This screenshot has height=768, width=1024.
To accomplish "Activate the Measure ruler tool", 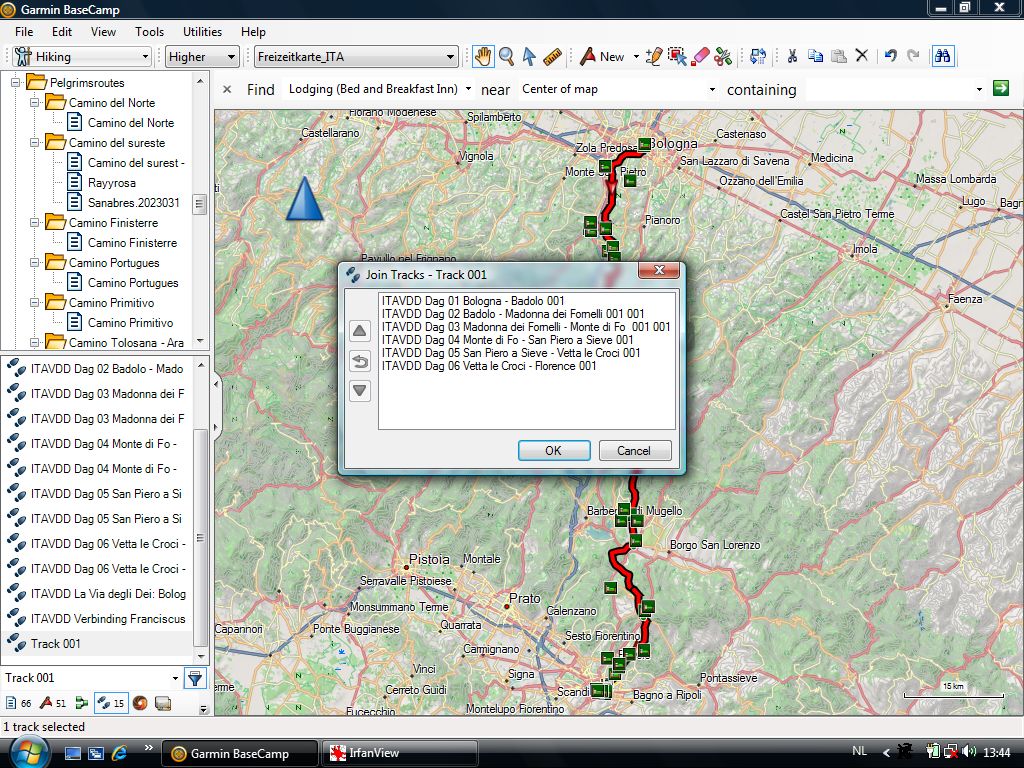I will click(x=552, y=57).
